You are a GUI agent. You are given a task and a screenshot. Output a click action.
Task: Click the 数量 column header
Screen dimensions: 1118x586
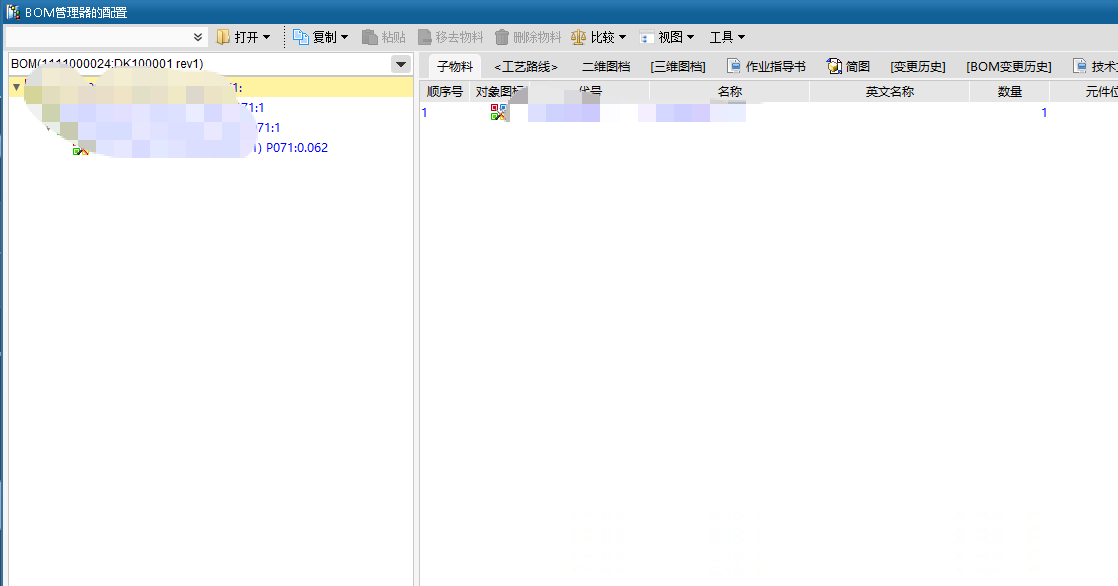coord(1010,91)
